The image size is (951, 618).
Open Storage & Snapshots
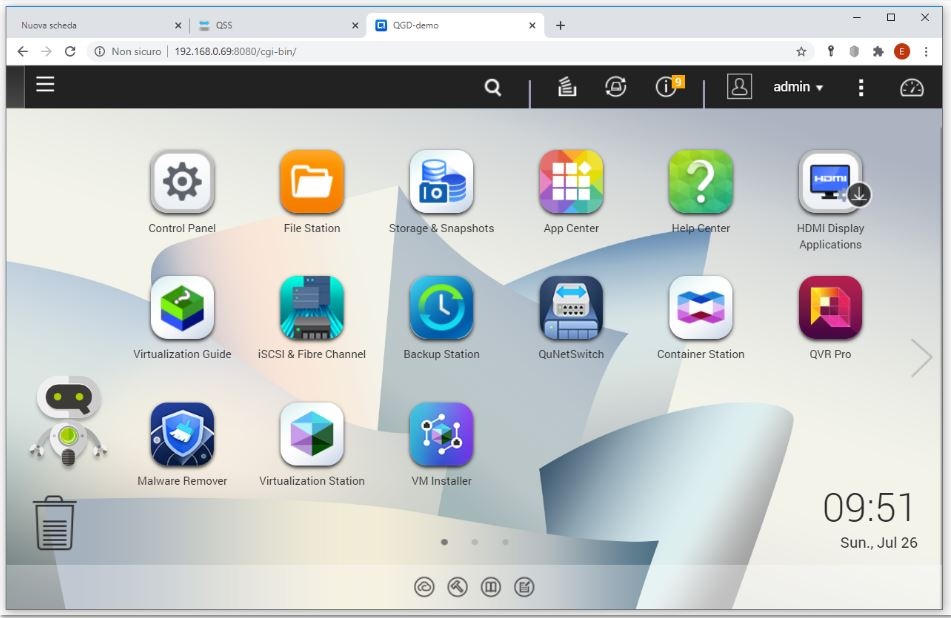(441, 183)
